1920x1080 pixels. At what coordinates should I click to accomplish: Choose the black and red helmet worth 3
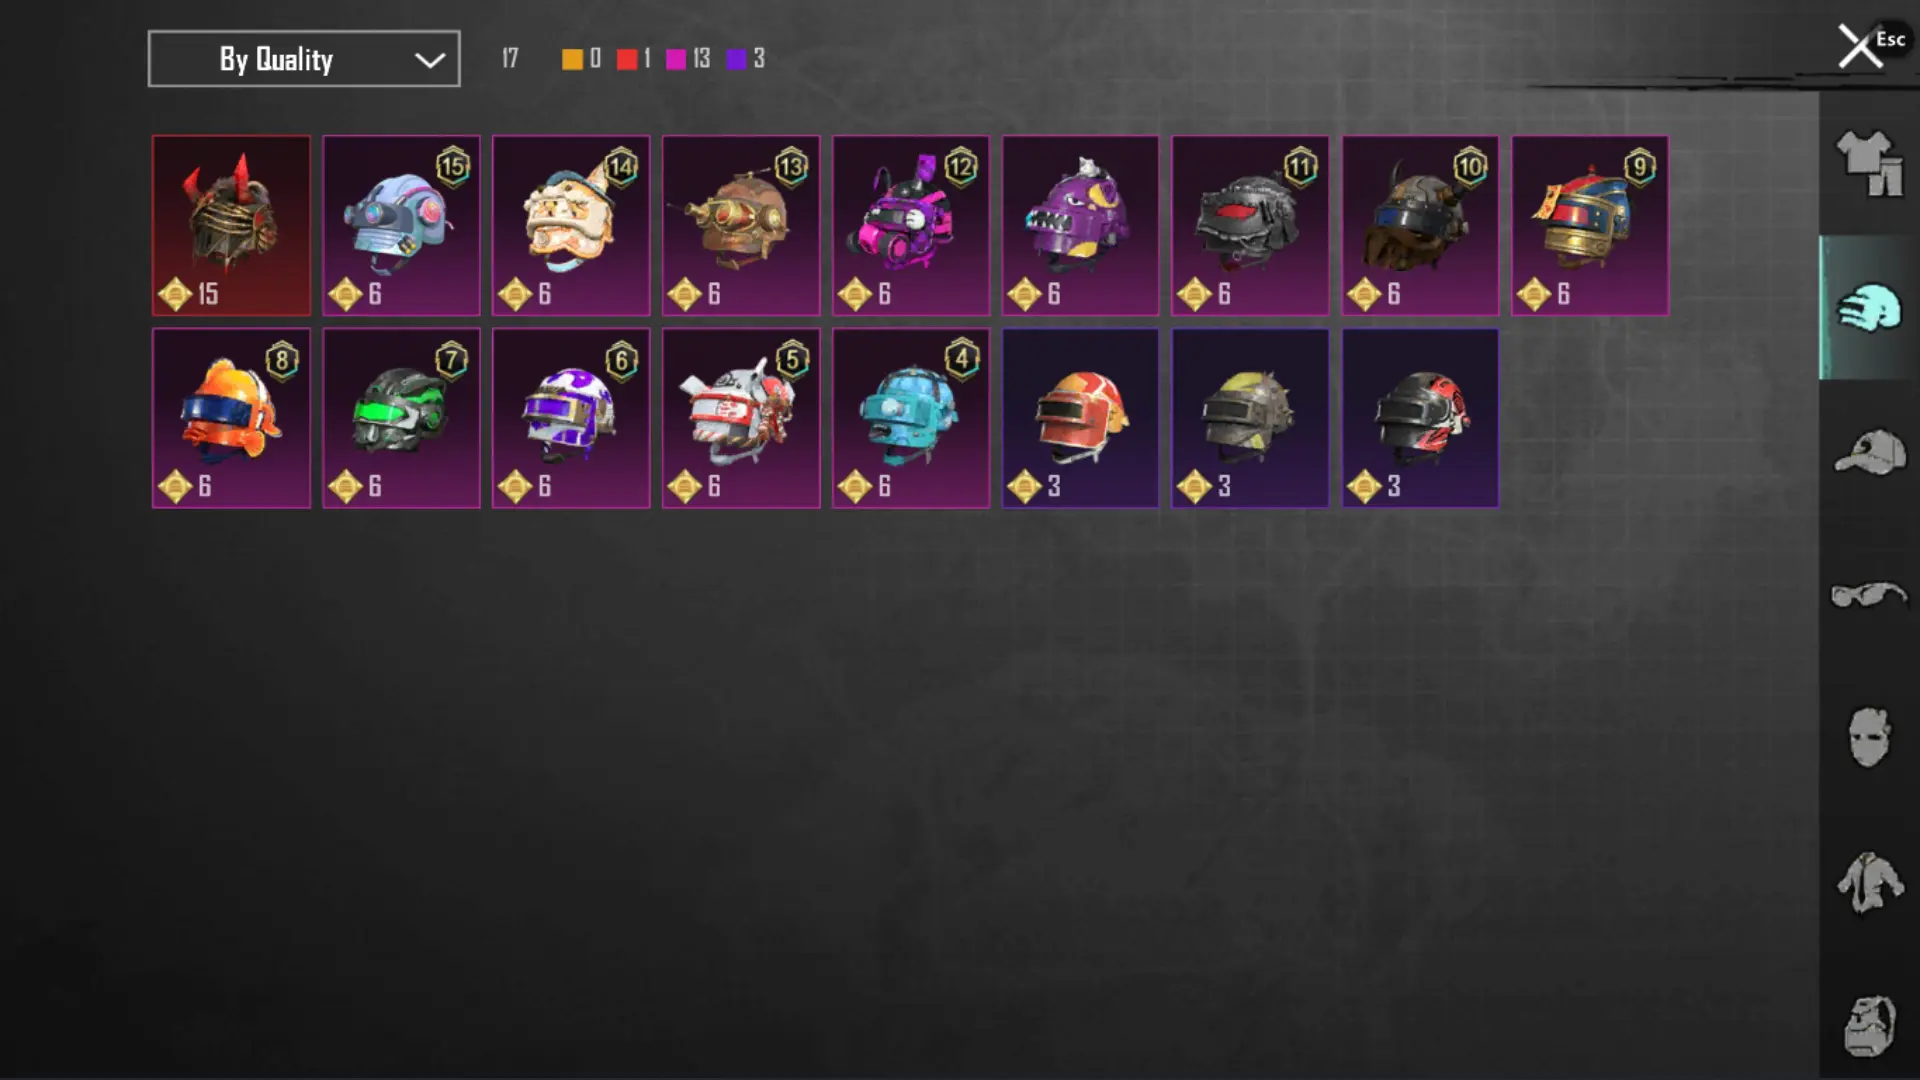click(x=1420, y=418)
